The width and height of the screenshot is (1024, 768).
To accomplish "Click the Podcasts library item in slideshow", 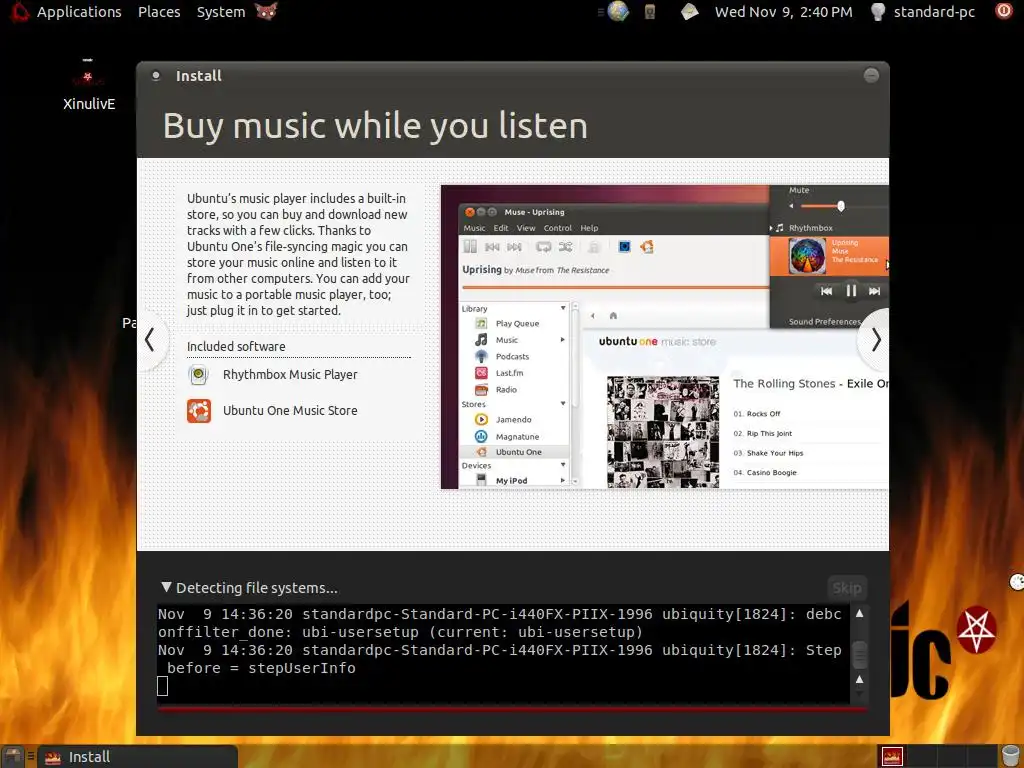I will 511,357.
